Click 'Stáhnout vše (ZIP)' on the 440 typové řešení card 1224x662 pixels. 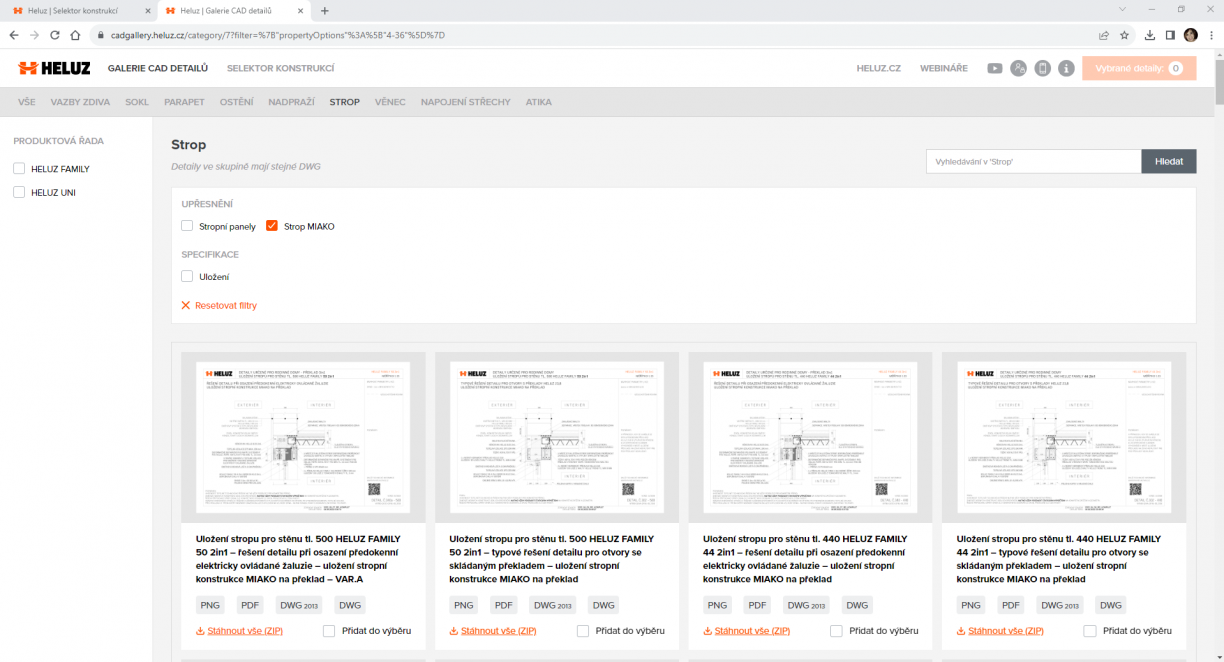1000,631
